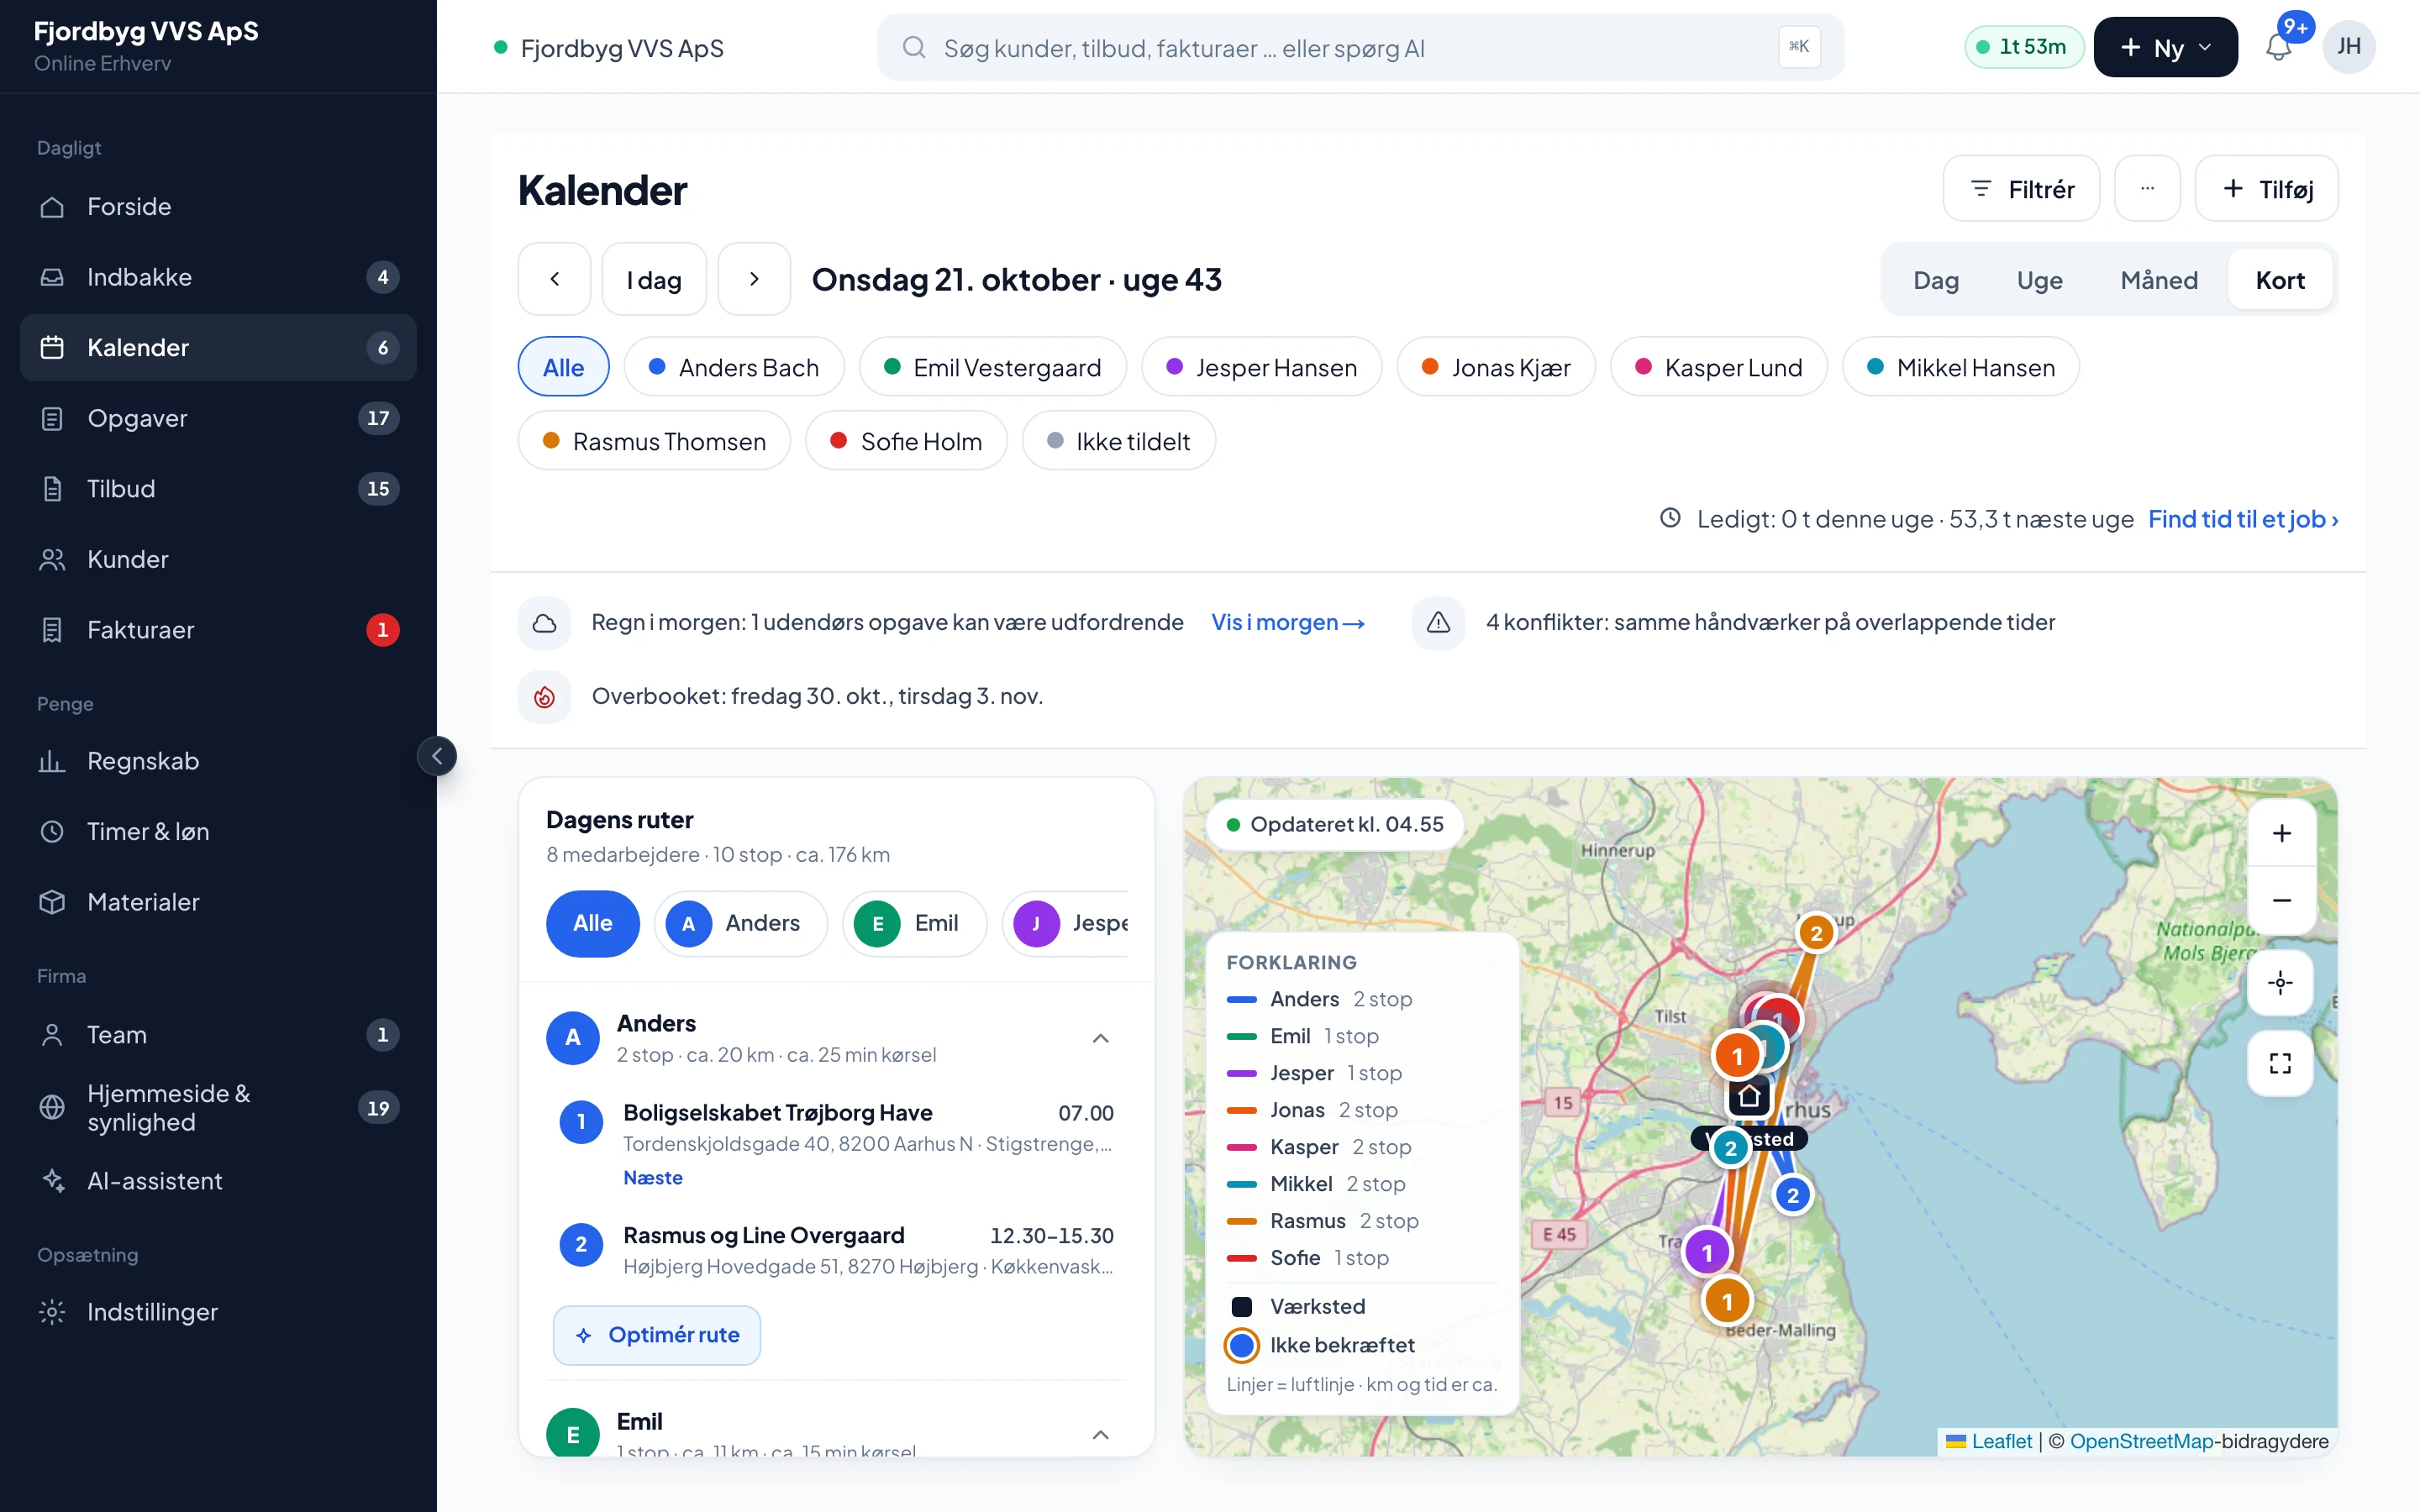Viewport: 2420px width, 1512px height.
Task: Click the rain cloud weather icon
Action: (544, 622)
